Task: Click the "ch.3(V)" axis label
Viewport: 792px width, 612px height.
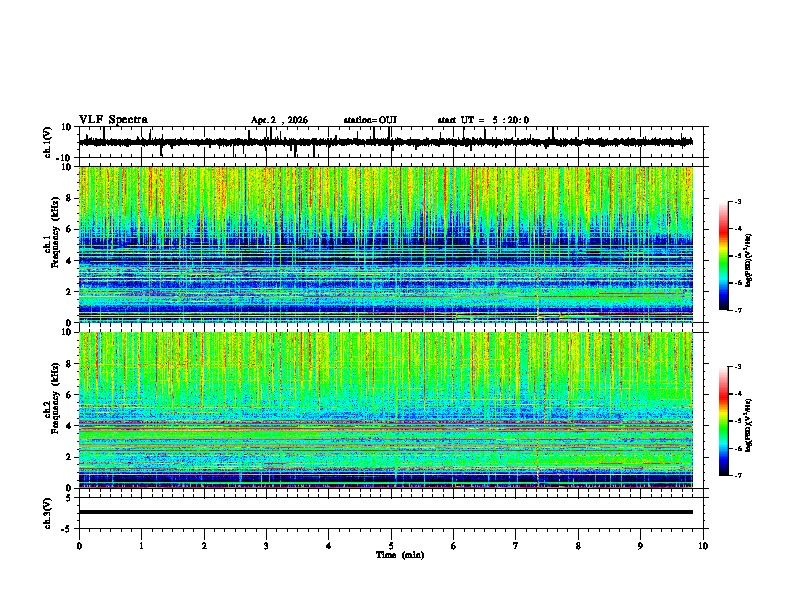Action: coord(48,513)
